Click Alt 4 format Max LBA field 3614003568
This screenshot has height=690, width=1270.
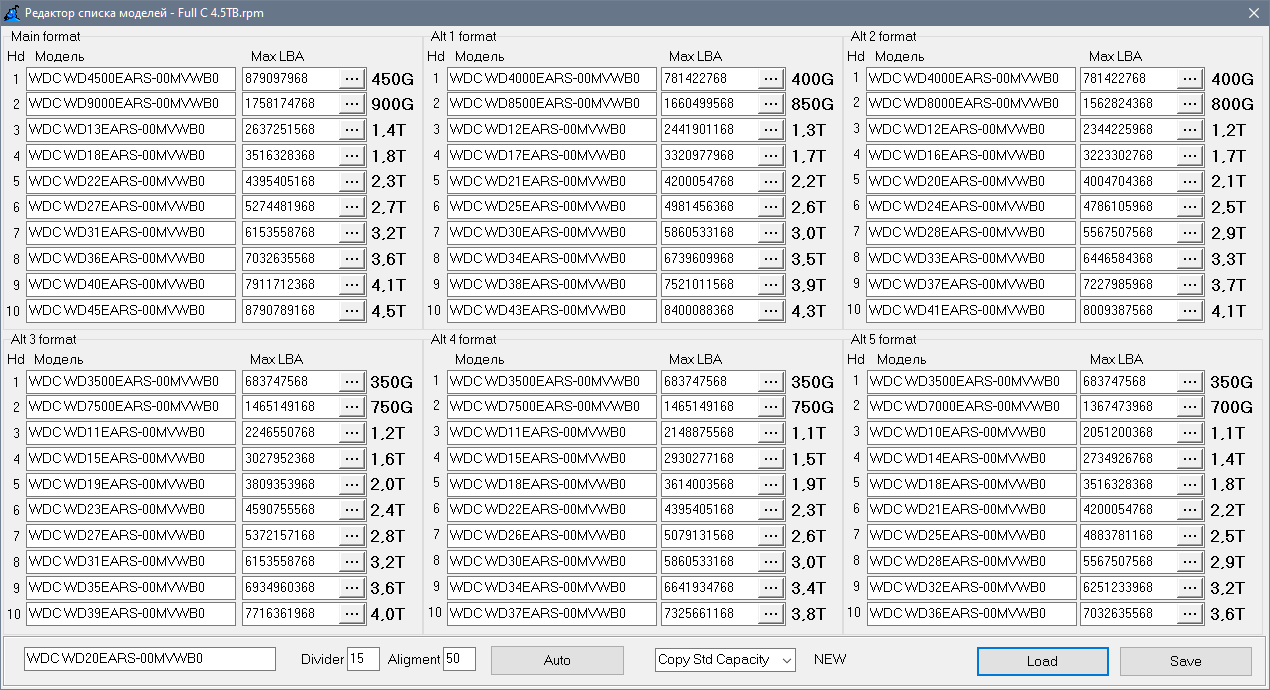(709, 484)
